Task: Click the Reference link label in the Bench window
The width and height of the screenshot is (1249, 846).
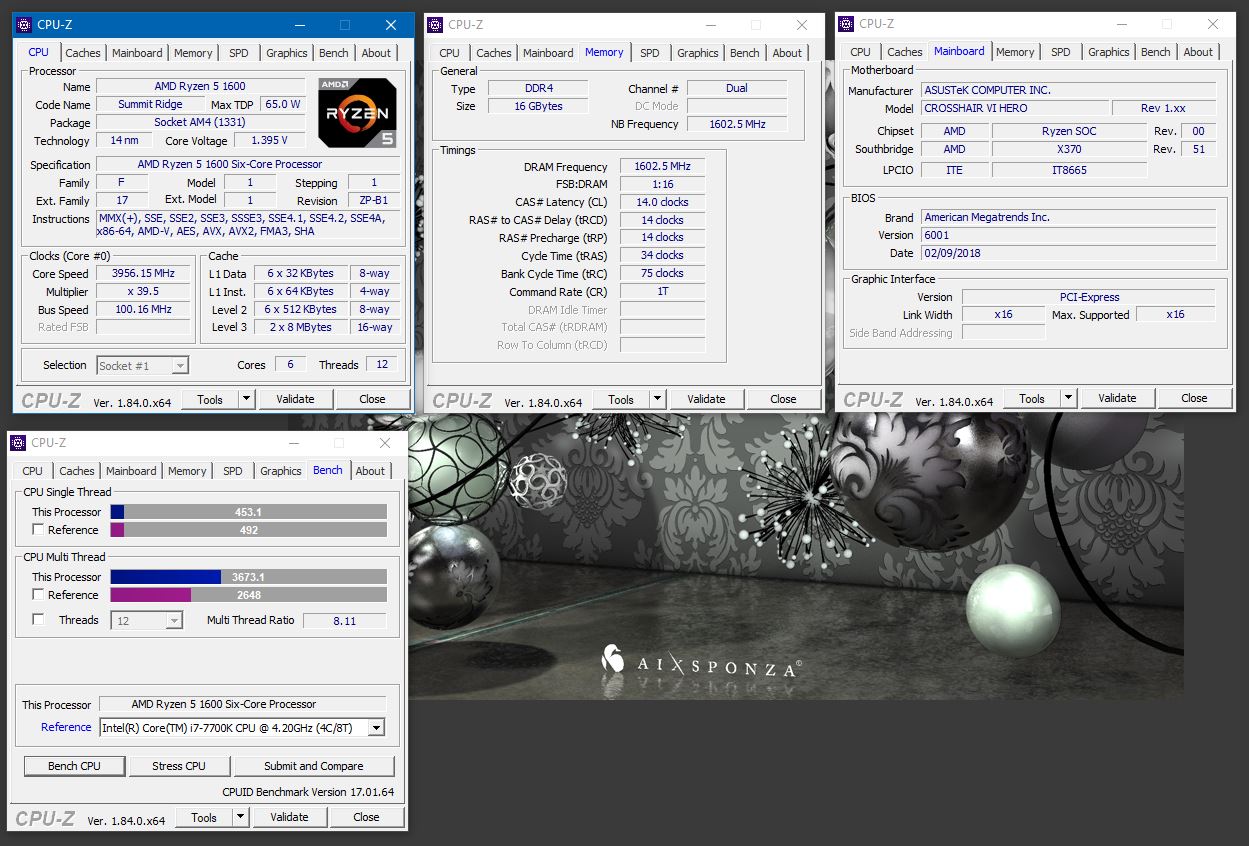Action: 66,727
